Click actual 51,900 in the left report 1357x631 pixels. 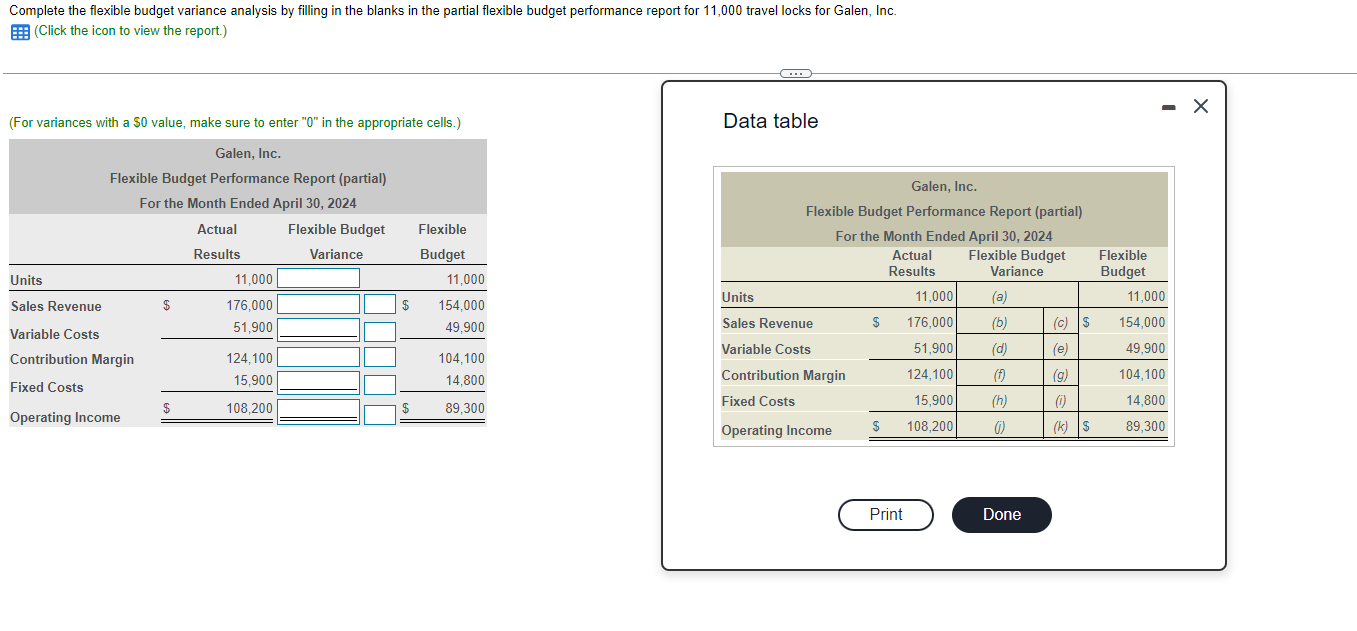pyautogui.click(x=253, y=327)
